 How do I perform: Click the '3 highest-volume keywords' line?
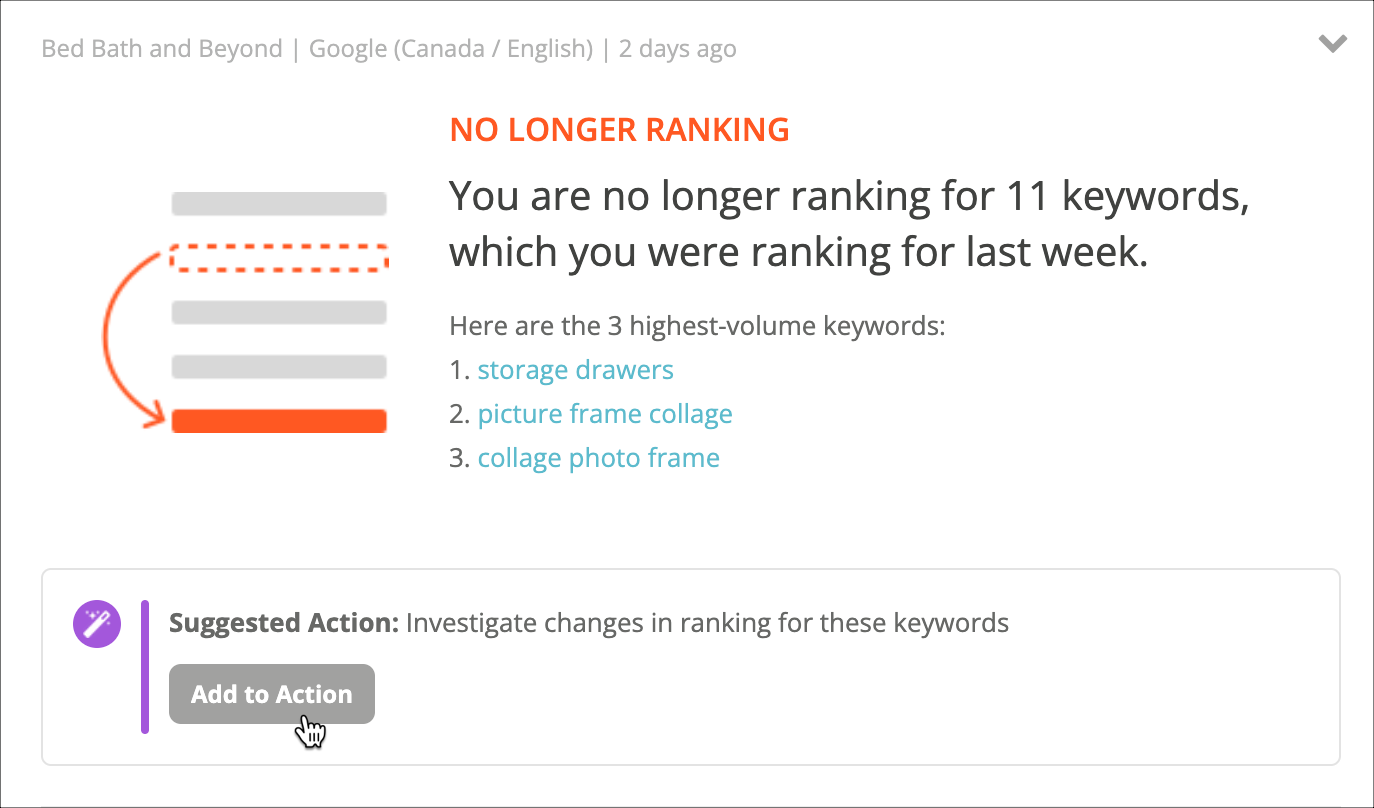[x=697, y=326]
